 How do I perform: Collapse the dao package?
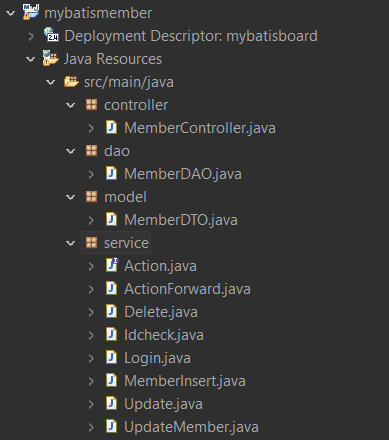(x=71, y=151)
